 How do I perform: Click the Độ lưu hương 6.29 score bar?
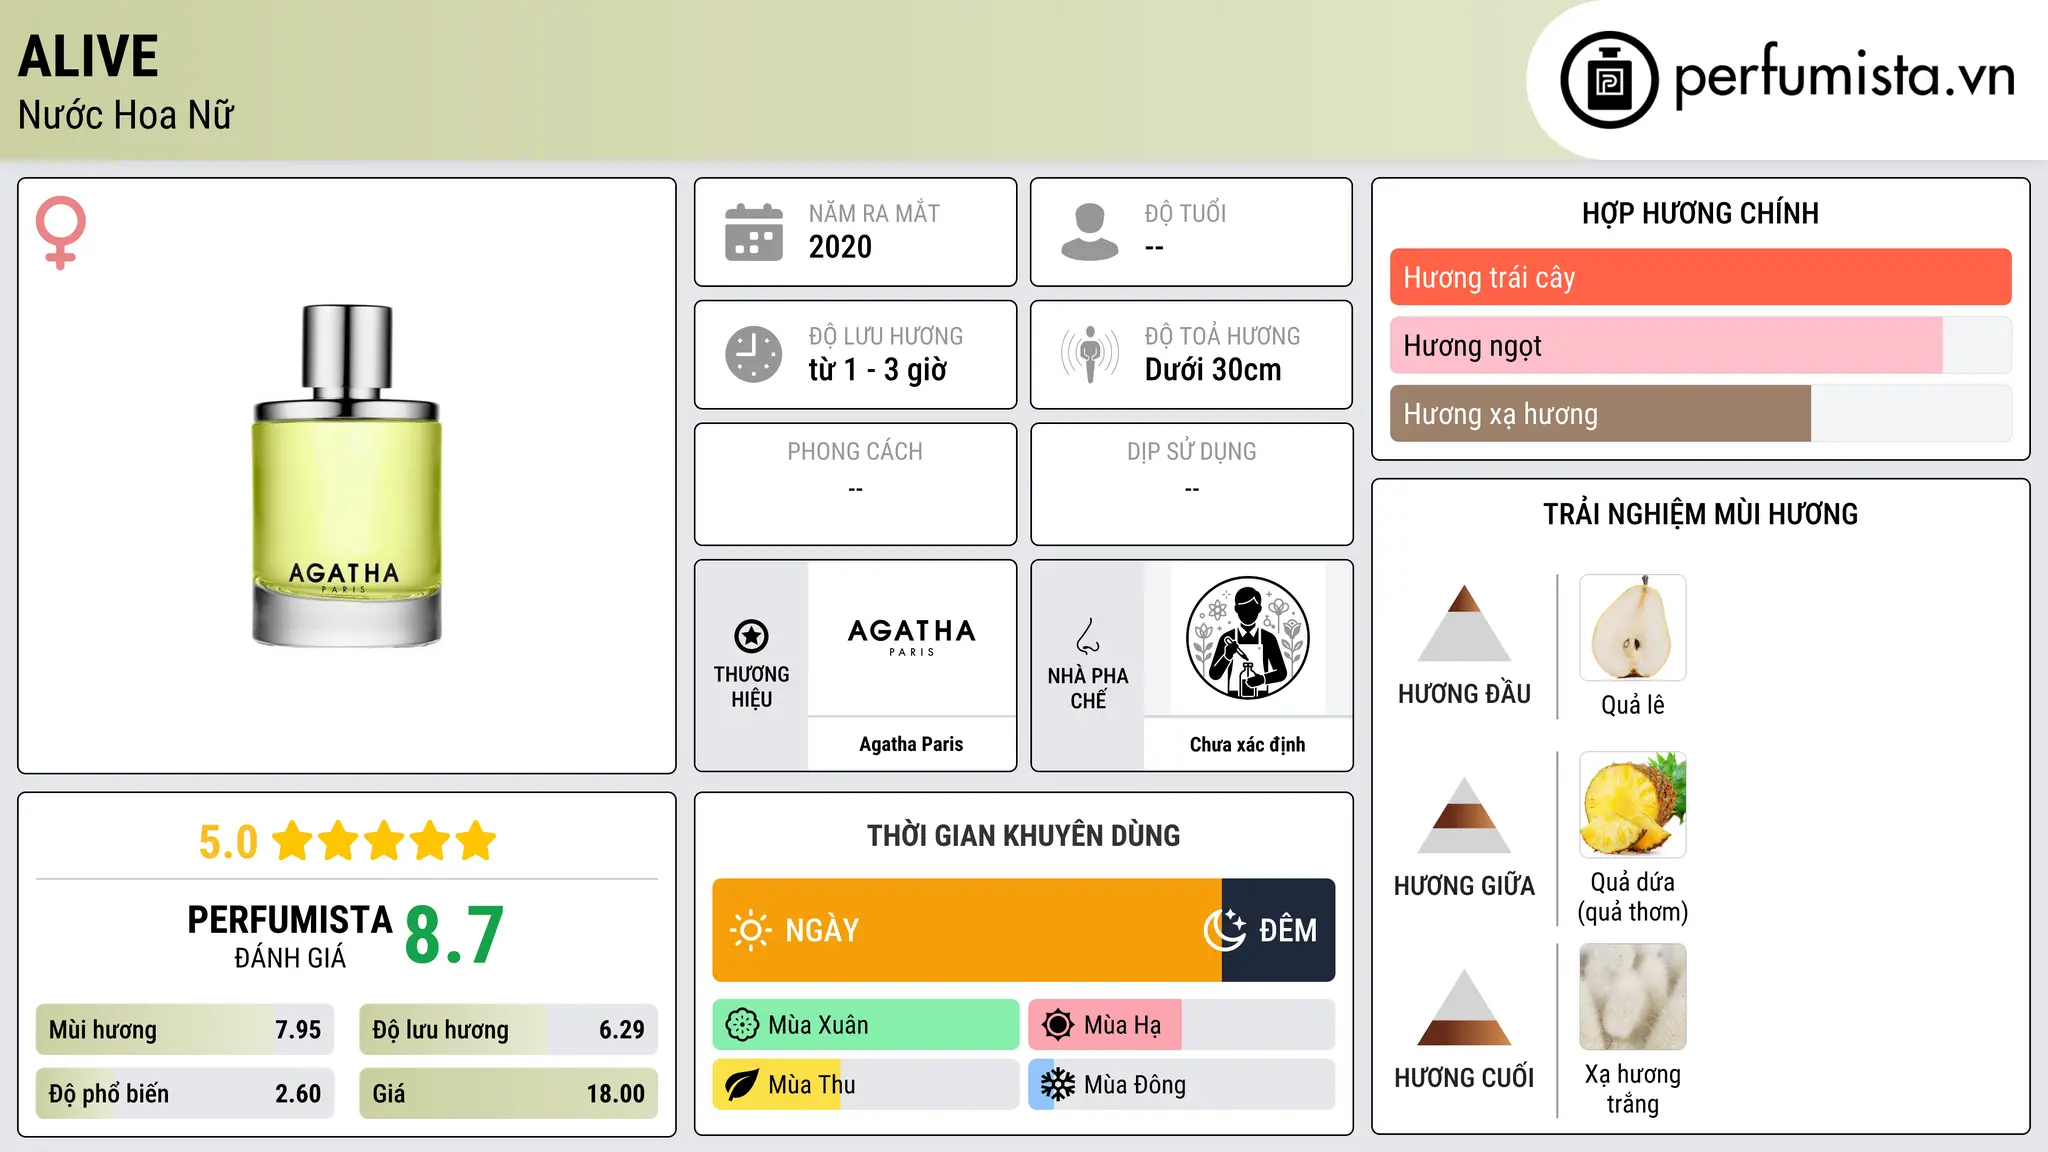pos(508,1030)
